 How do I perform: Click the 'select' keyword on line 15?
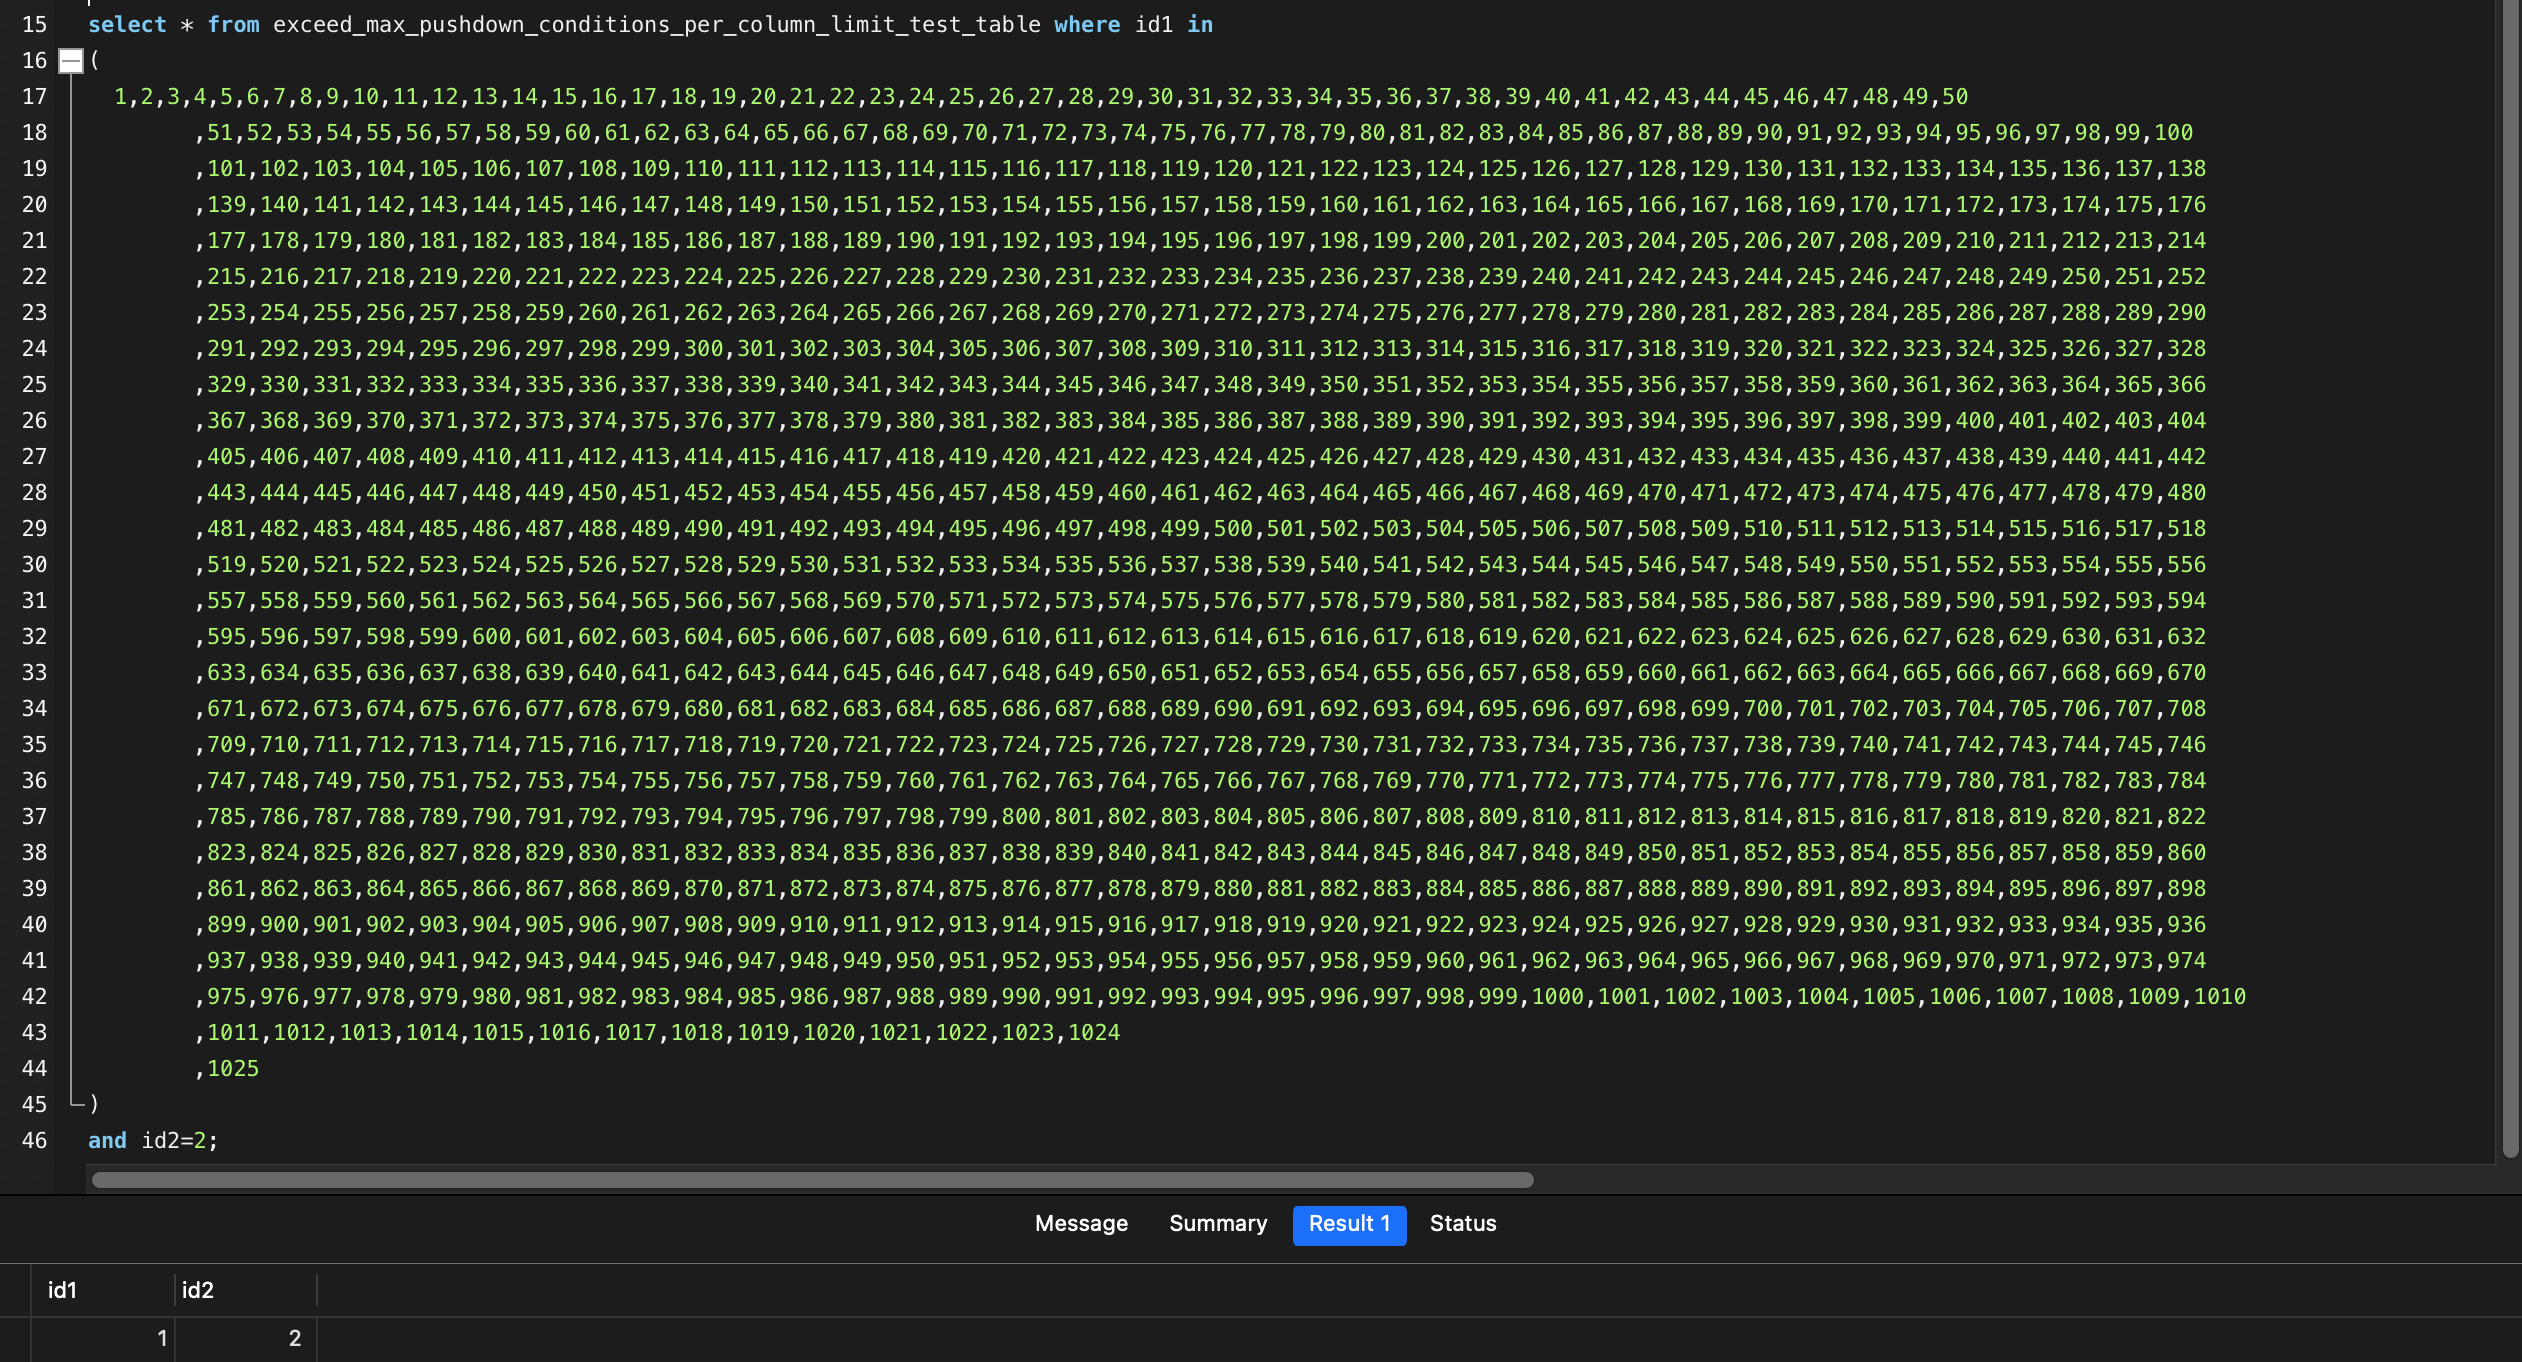click(127, 25)
